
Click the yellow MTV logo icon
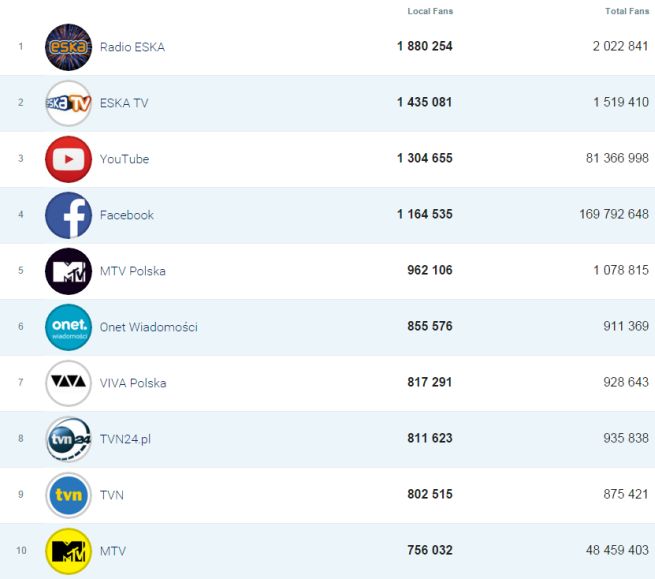pos(68,551)
